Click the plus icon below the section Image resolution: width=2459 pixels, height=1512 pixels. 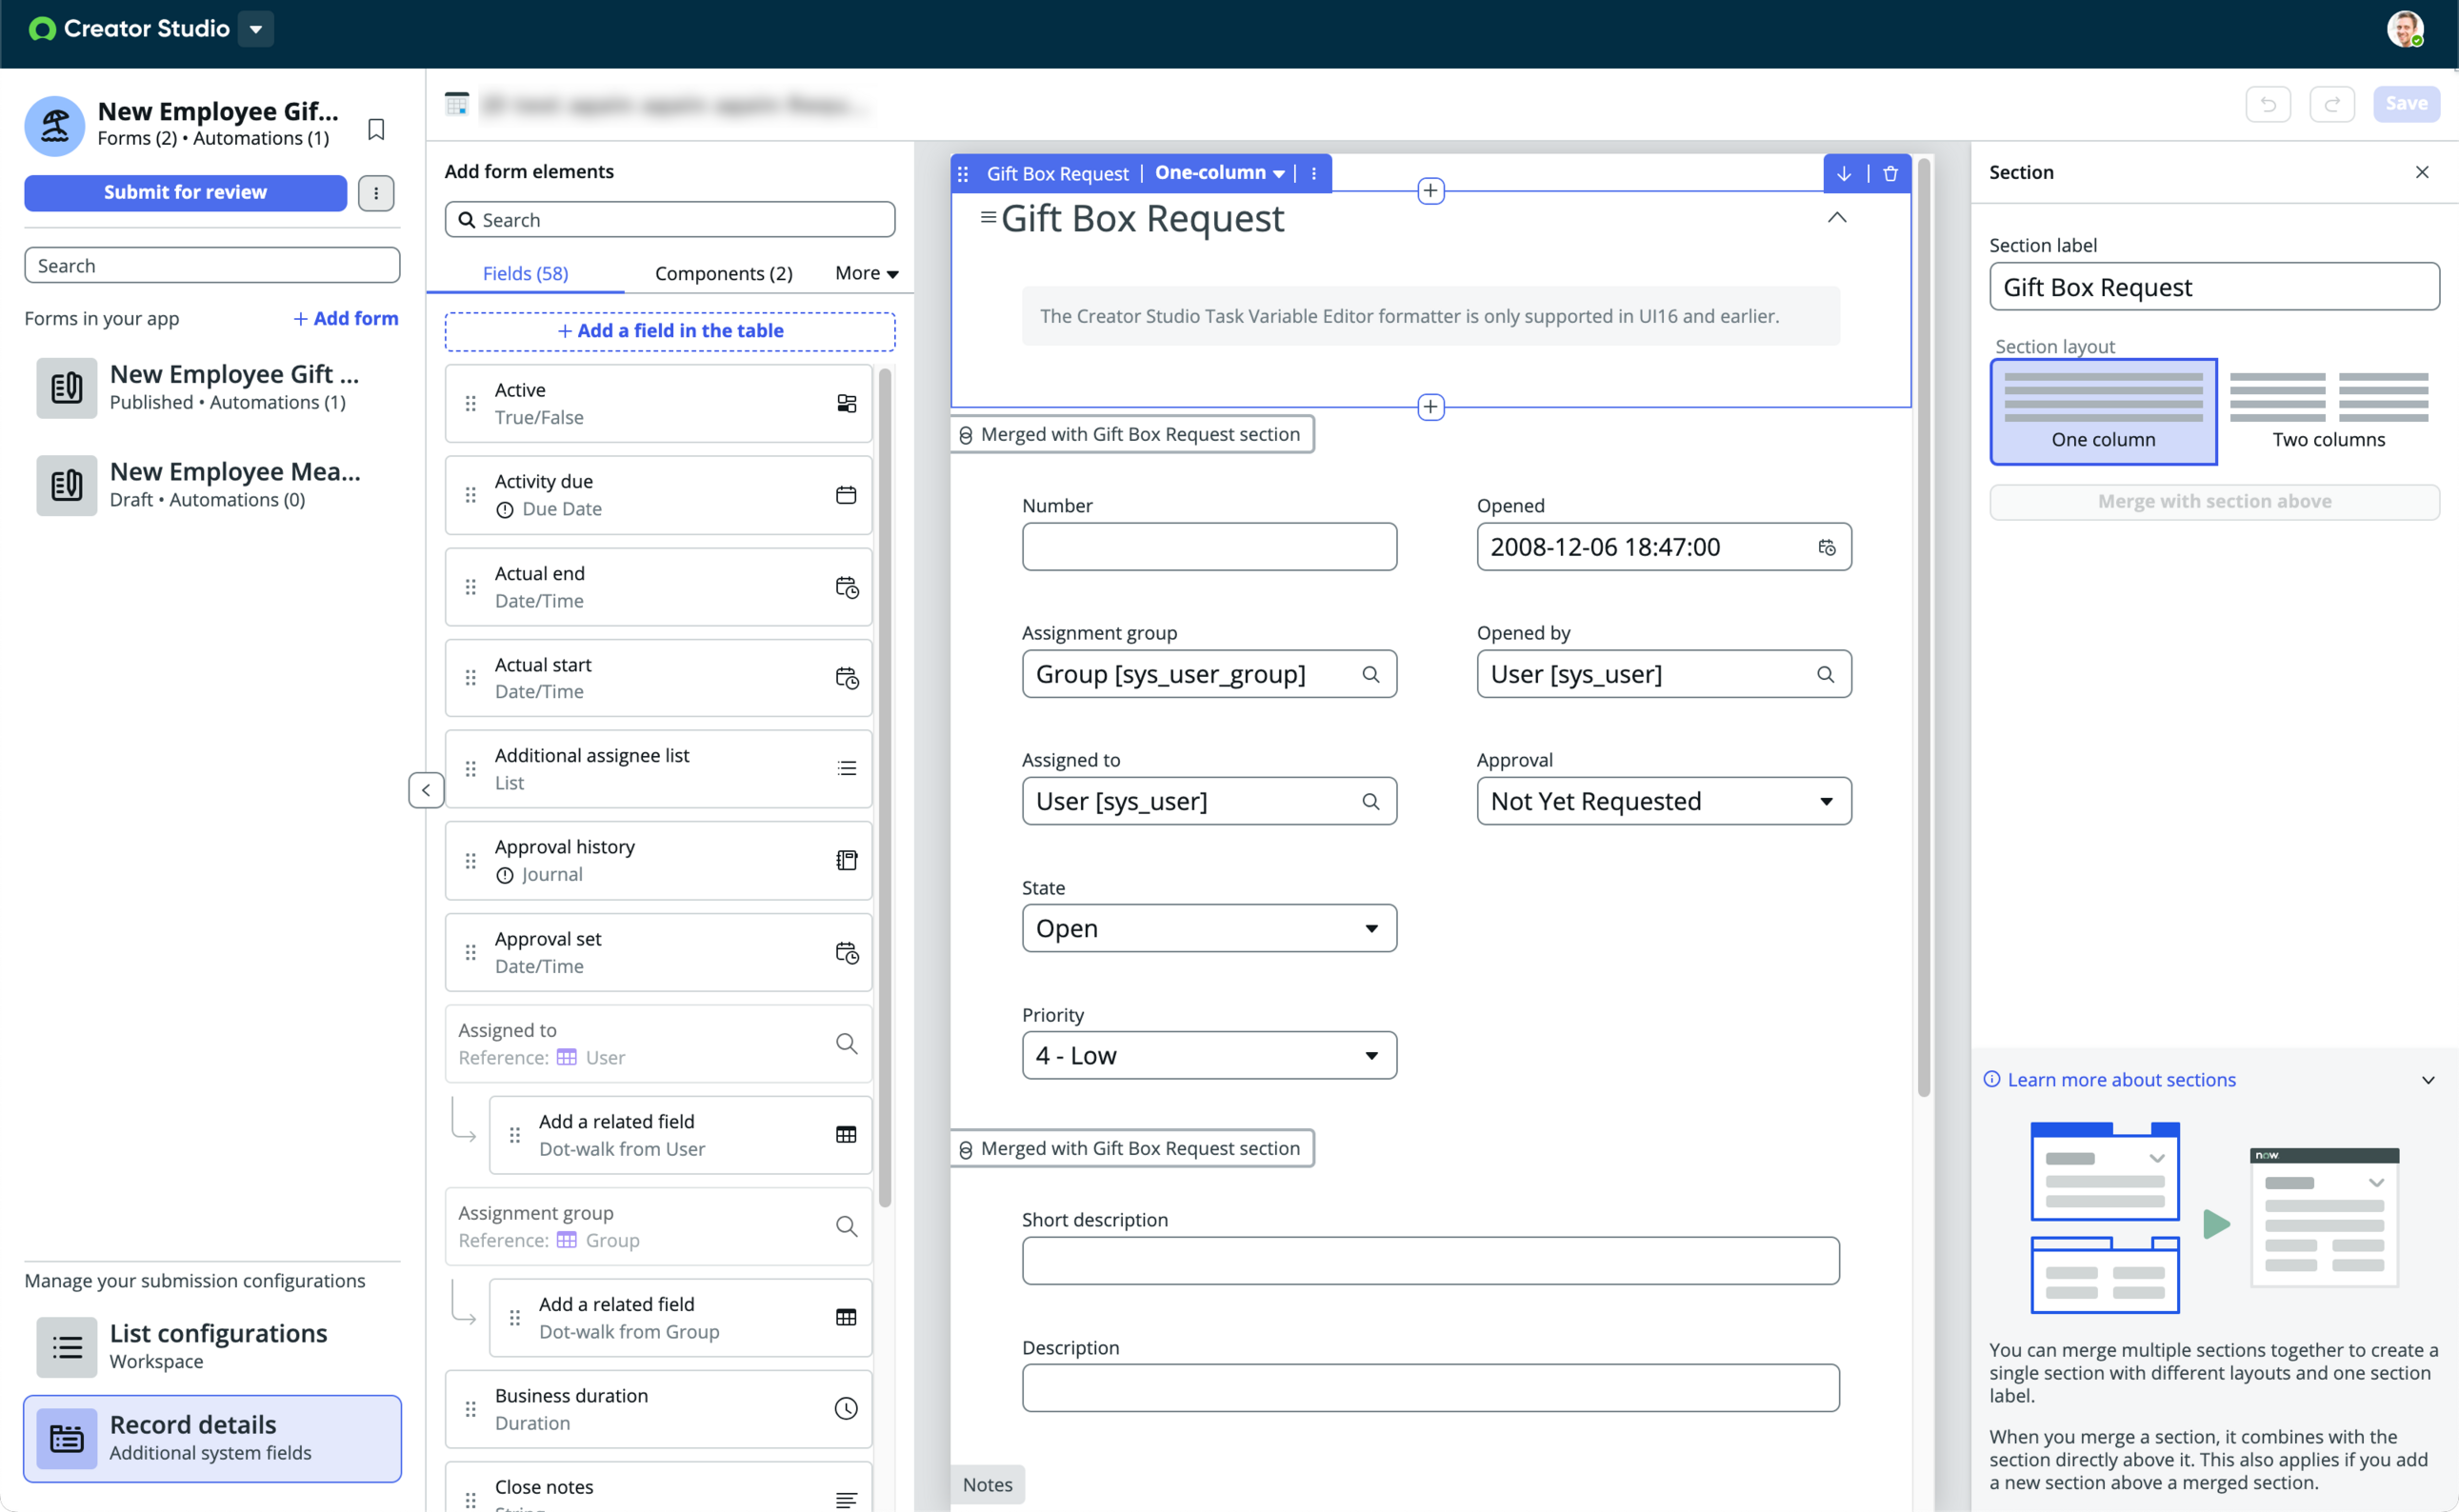(1431, 407)
